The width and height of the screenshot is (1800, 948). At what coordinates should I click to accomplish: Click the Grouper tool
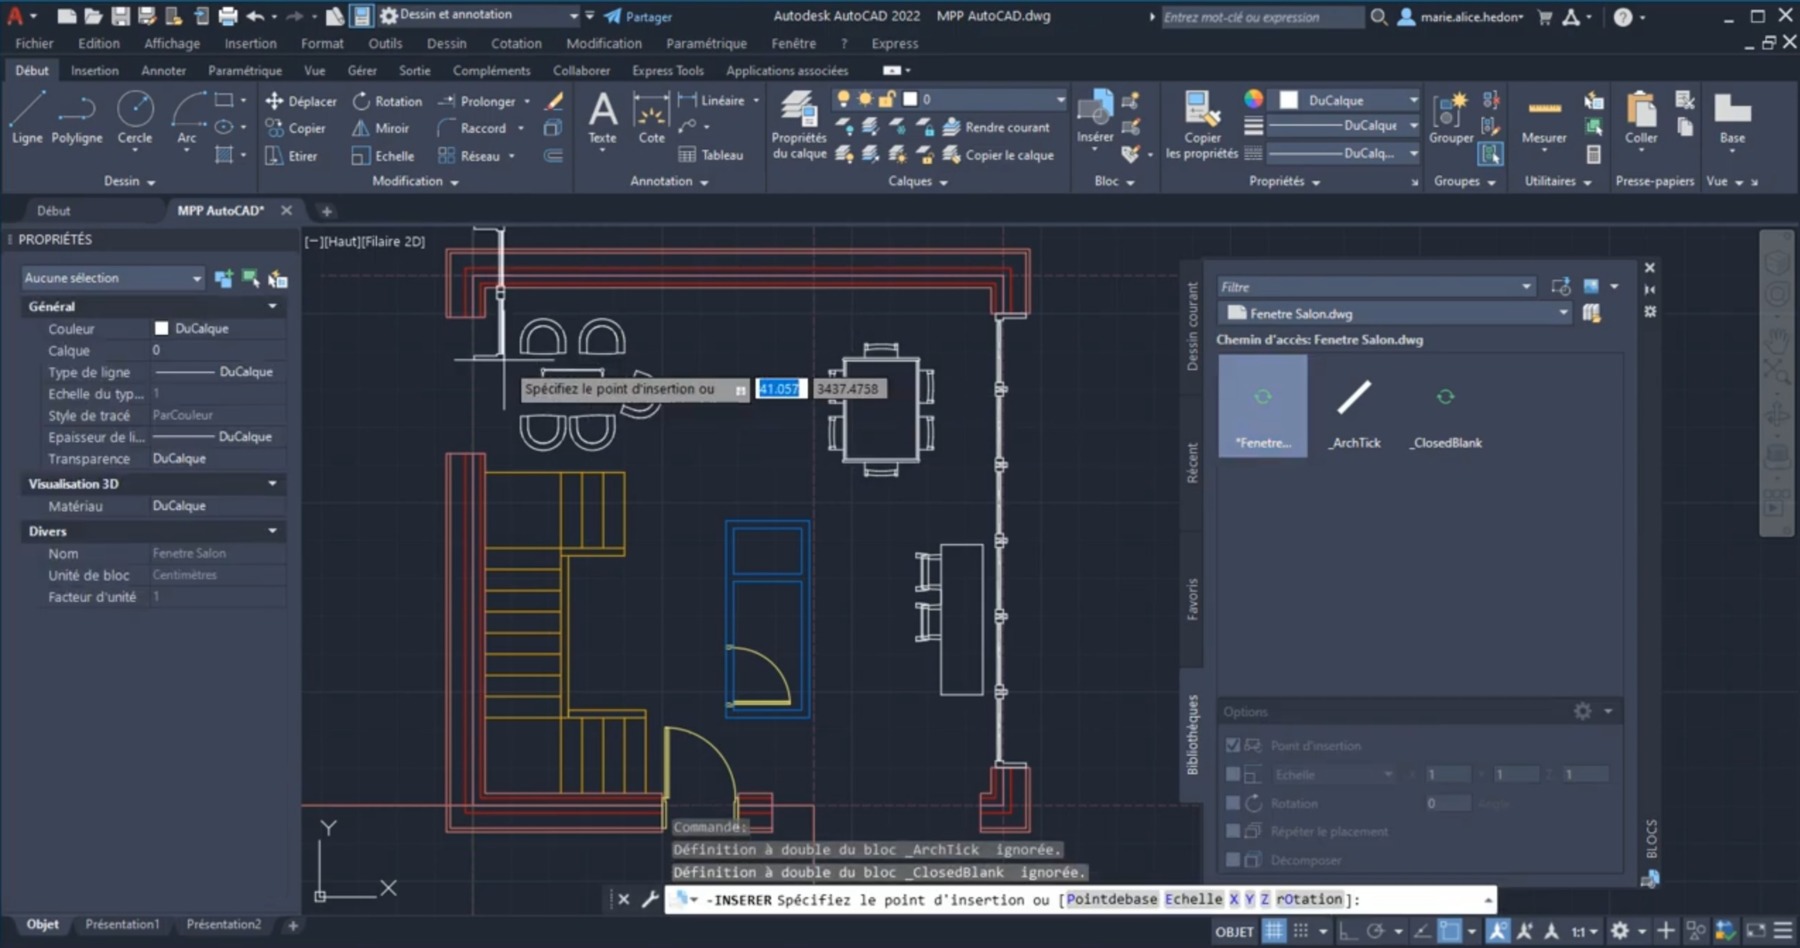pyautogui.click(x=1451, y=118)
